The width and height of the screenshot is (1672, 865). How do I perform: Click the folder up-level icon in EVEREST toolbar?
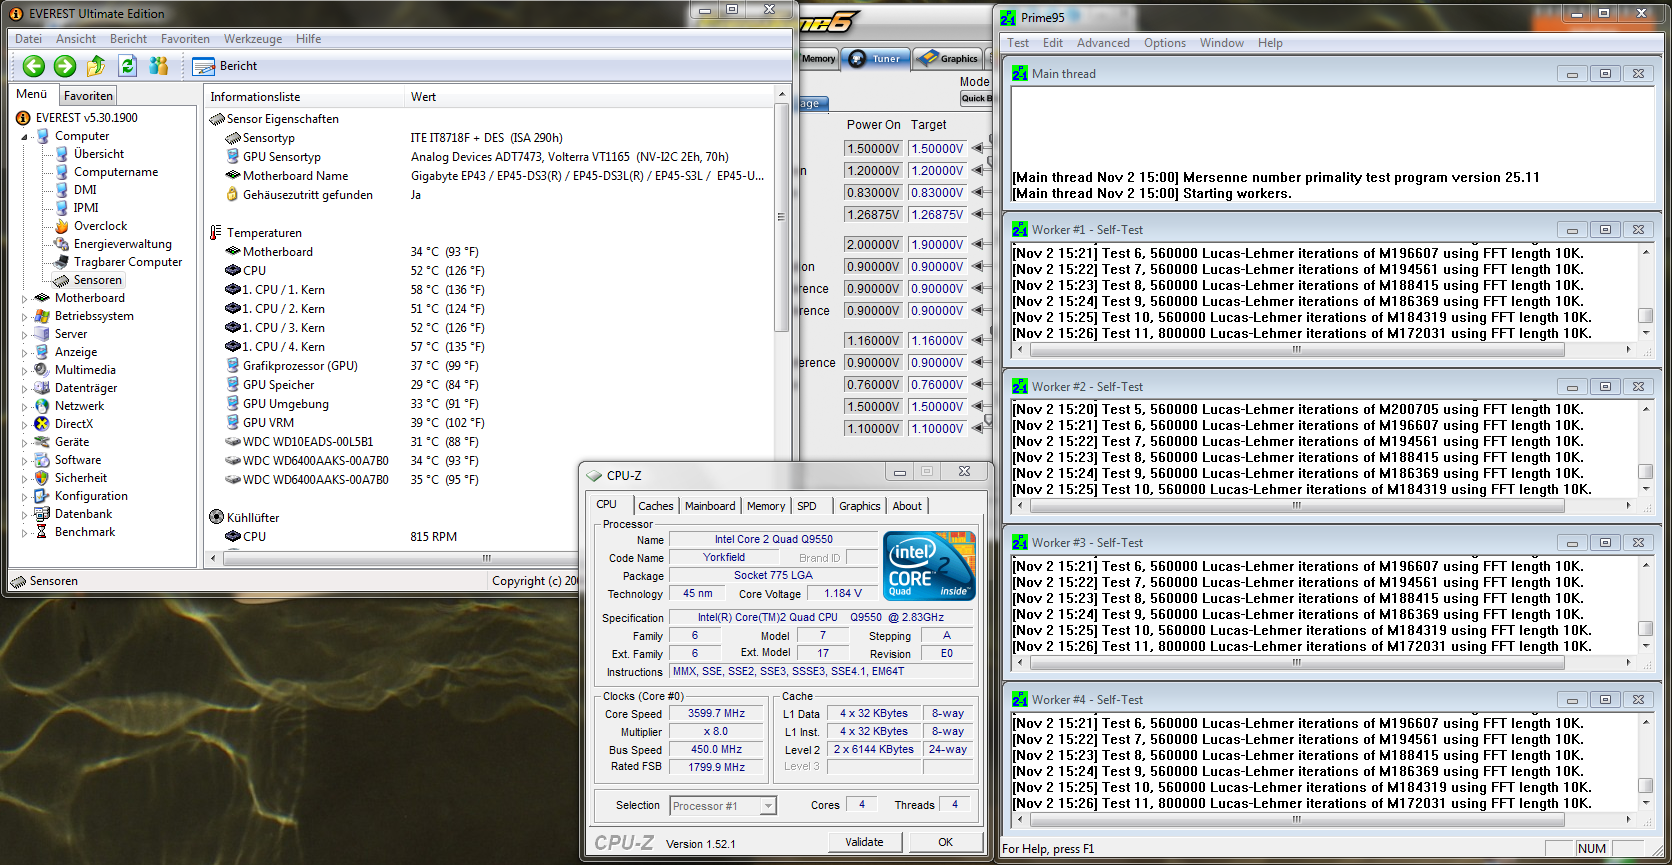(96, 66)
